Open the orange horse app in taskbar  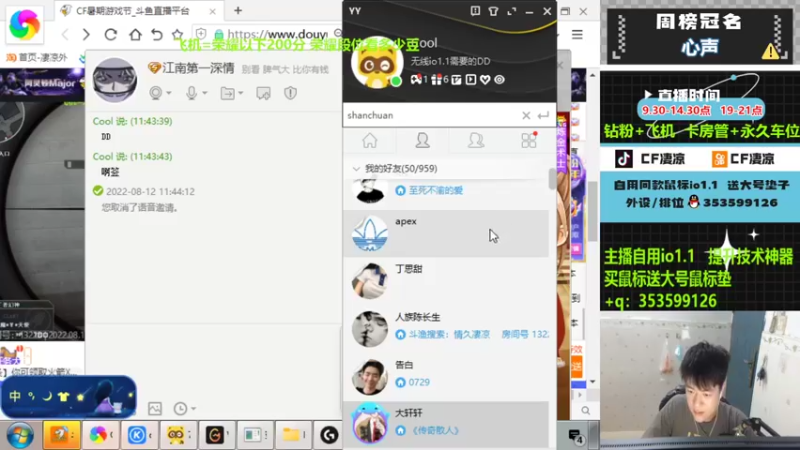tap(61, 435)
